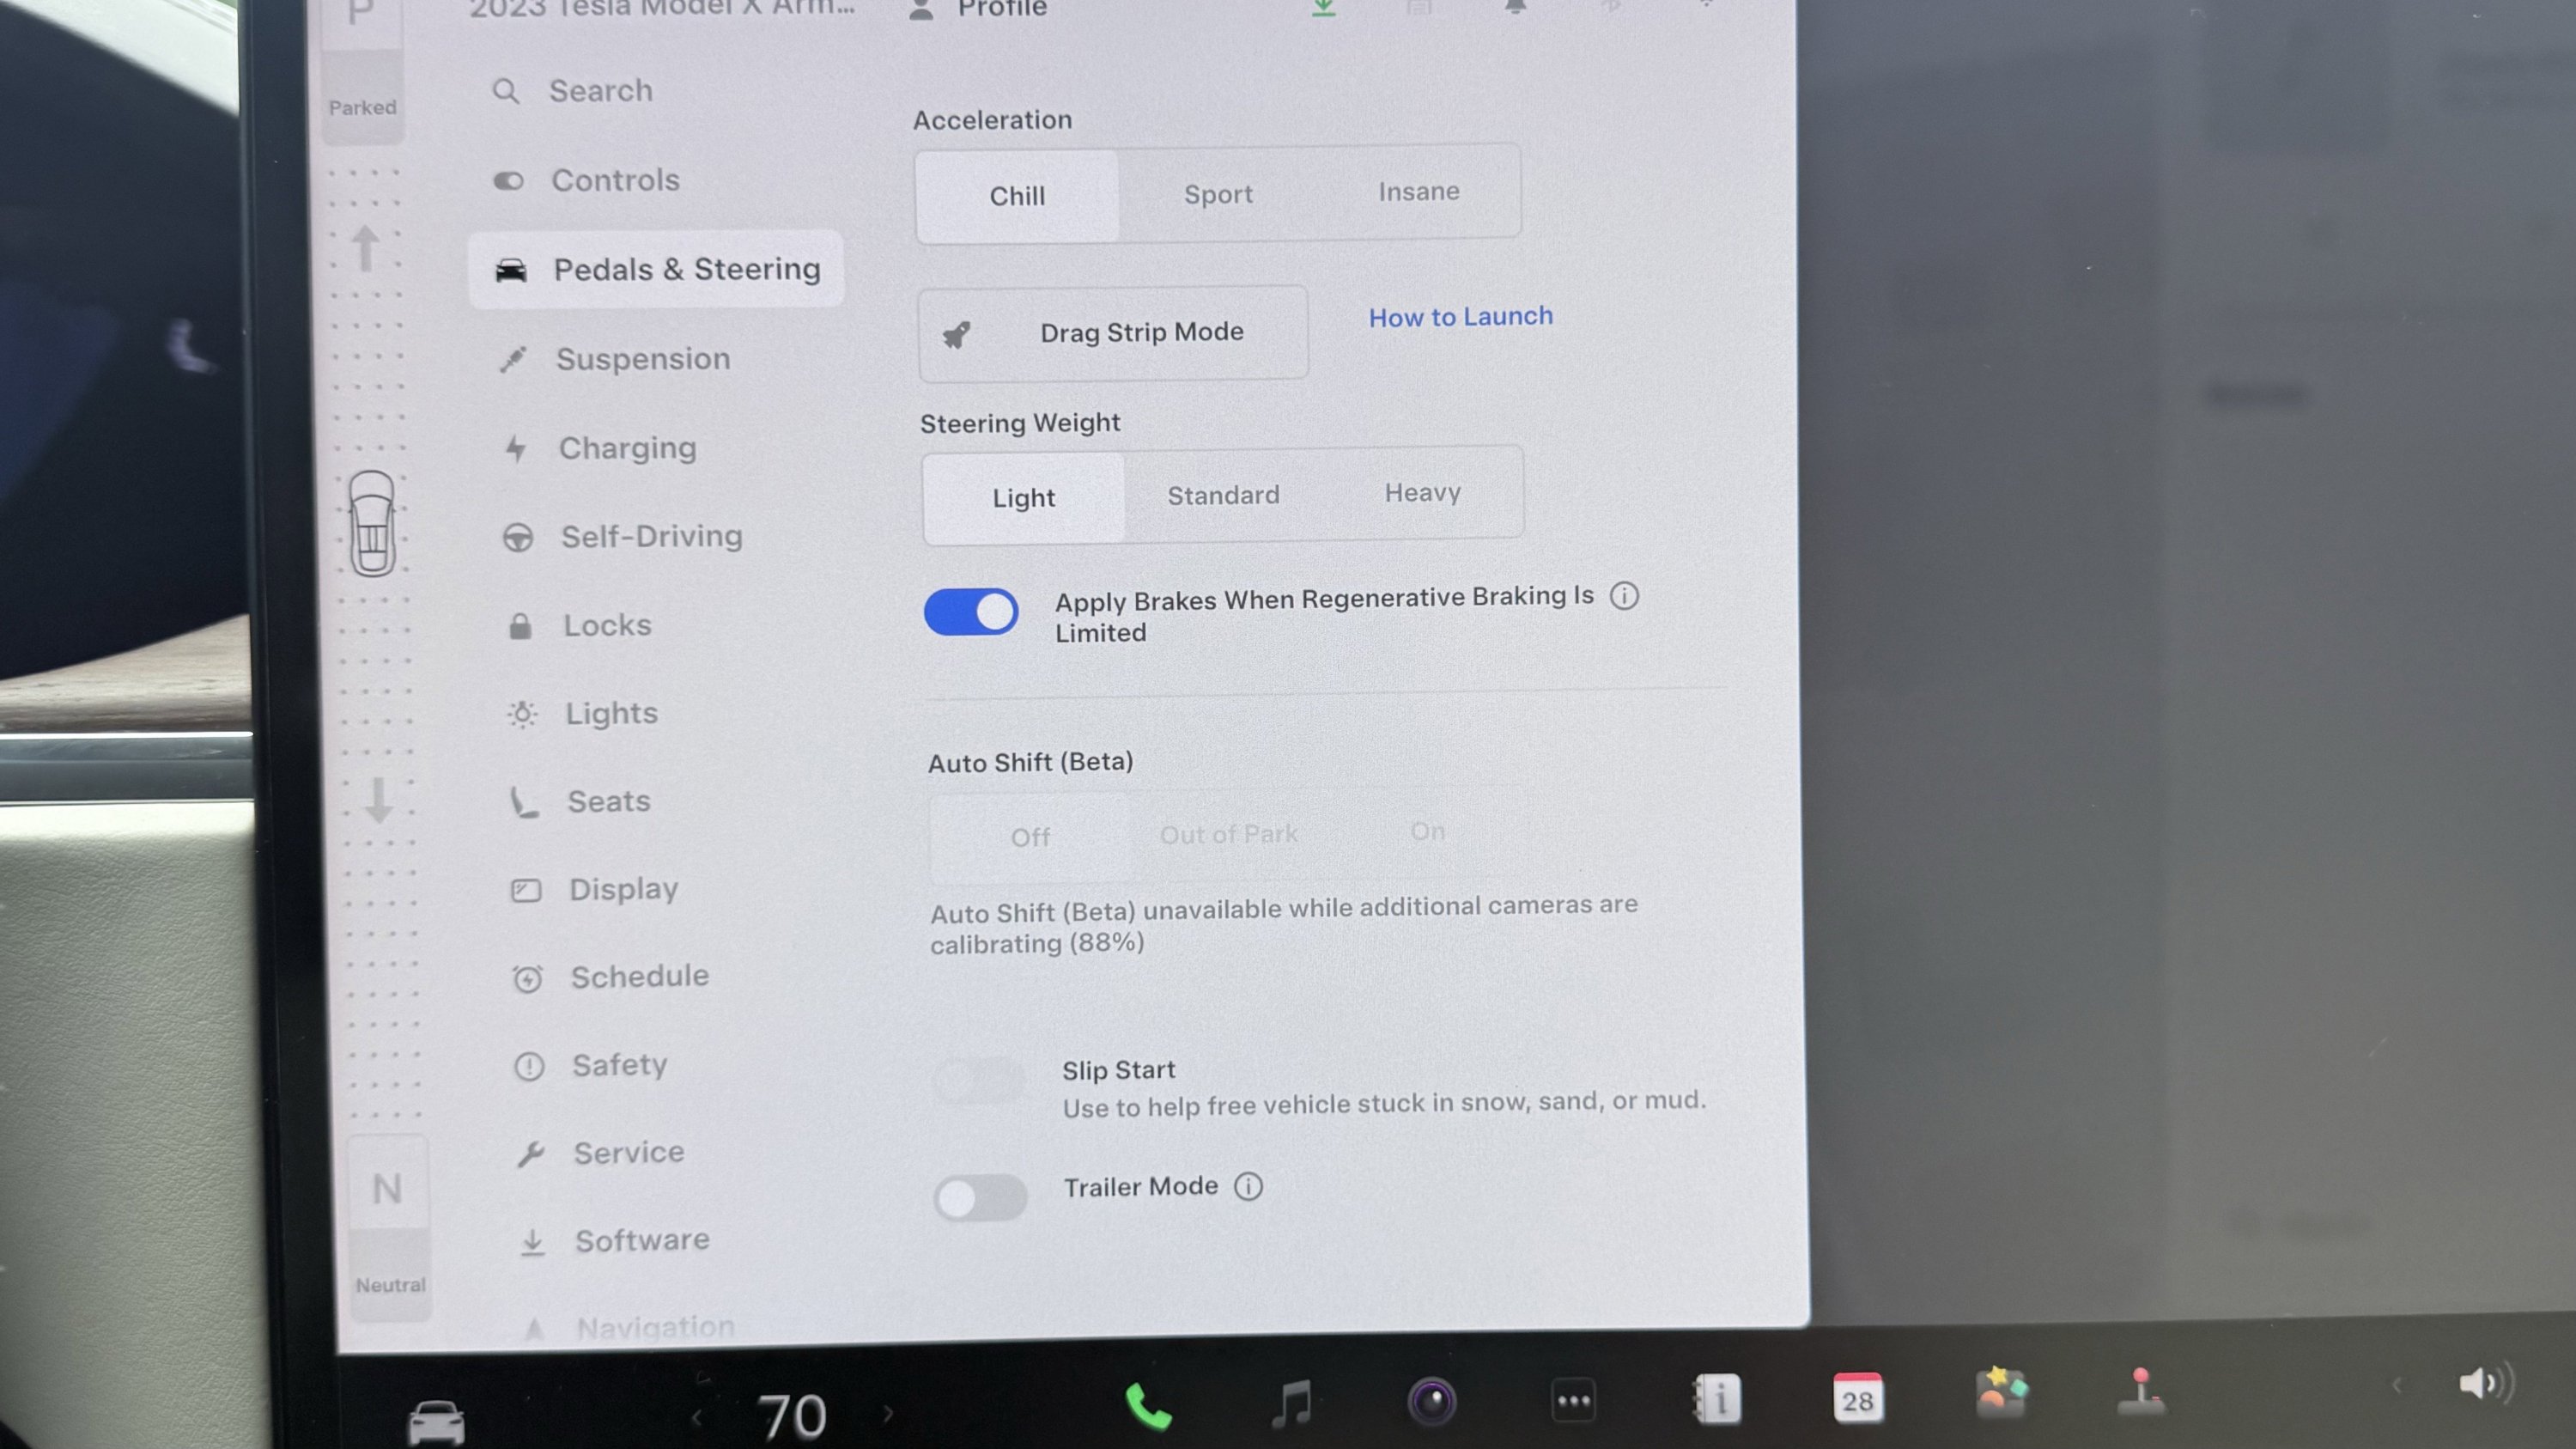Open the camera app in the dock
The height and width of the screenshot is (1449, 2576).
tap(1432, 1401)
